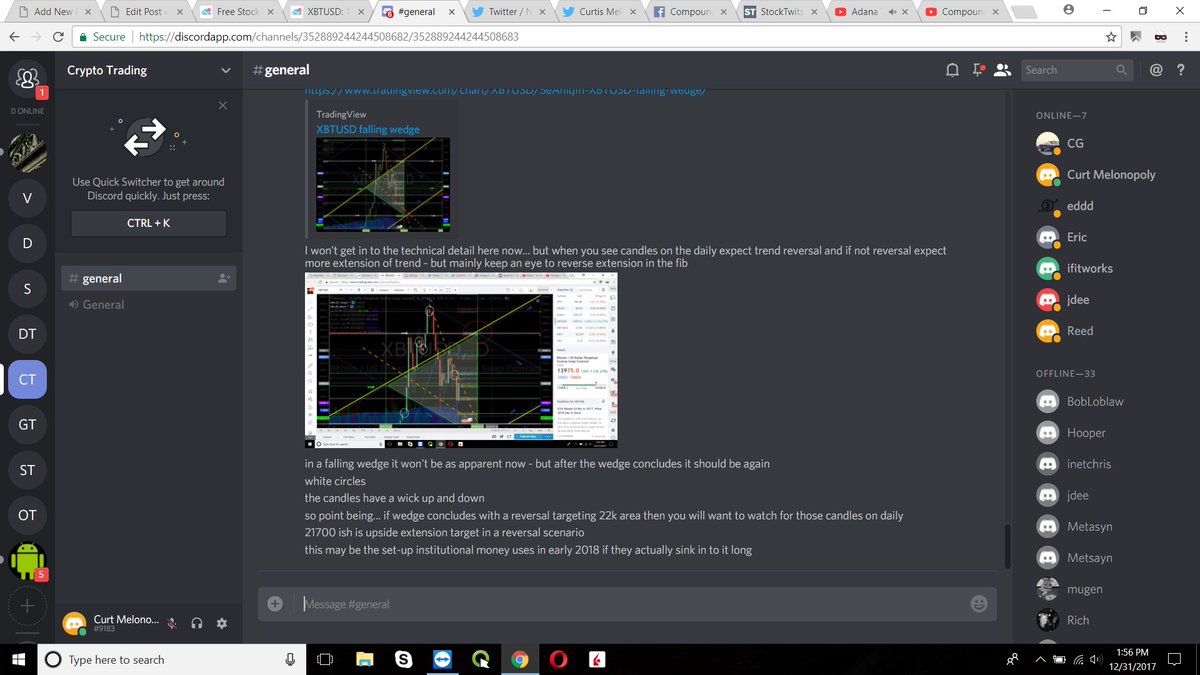1200x675 pixels.
Task: Open the XBTUSD falling wedge link
Action: (368, 129)
